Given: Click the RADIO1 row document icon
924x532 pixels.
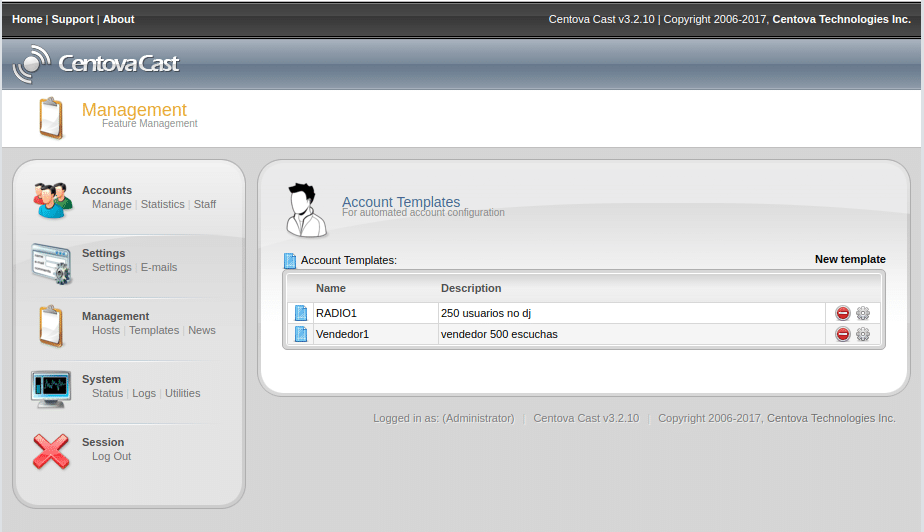Looking at the screenshot, I should [x=301, y=313].
